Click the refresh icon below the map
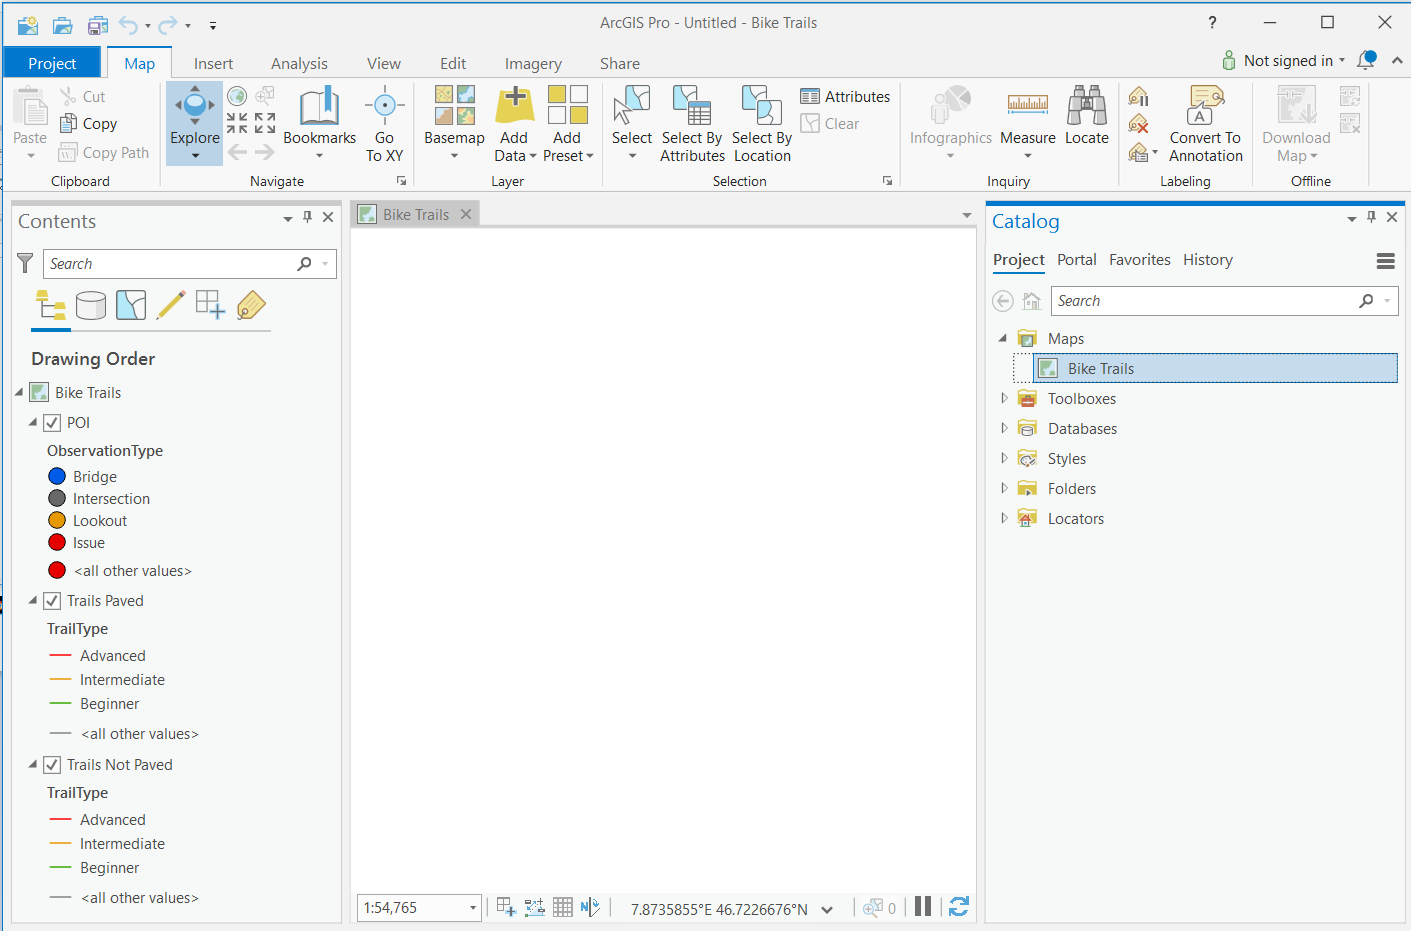 [959, 906]
